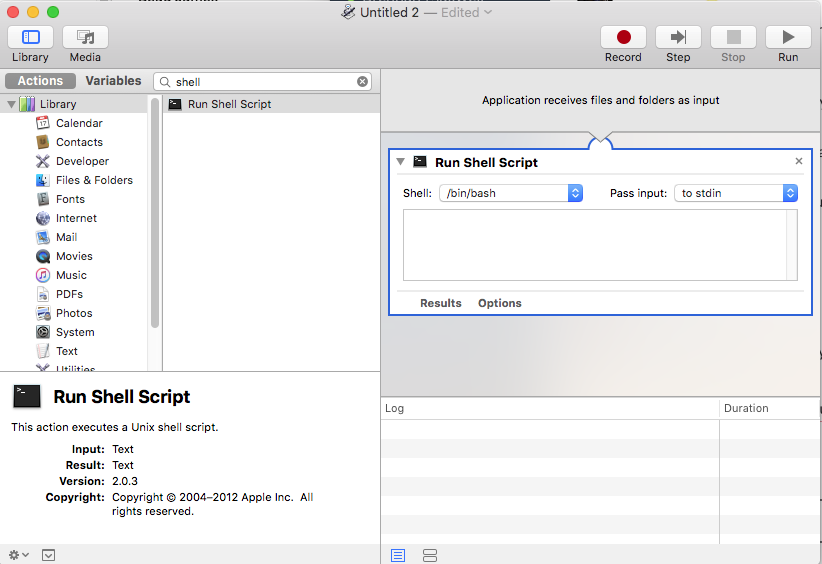Select the Movies category
822x564 pixels.
tap(74, 256)
